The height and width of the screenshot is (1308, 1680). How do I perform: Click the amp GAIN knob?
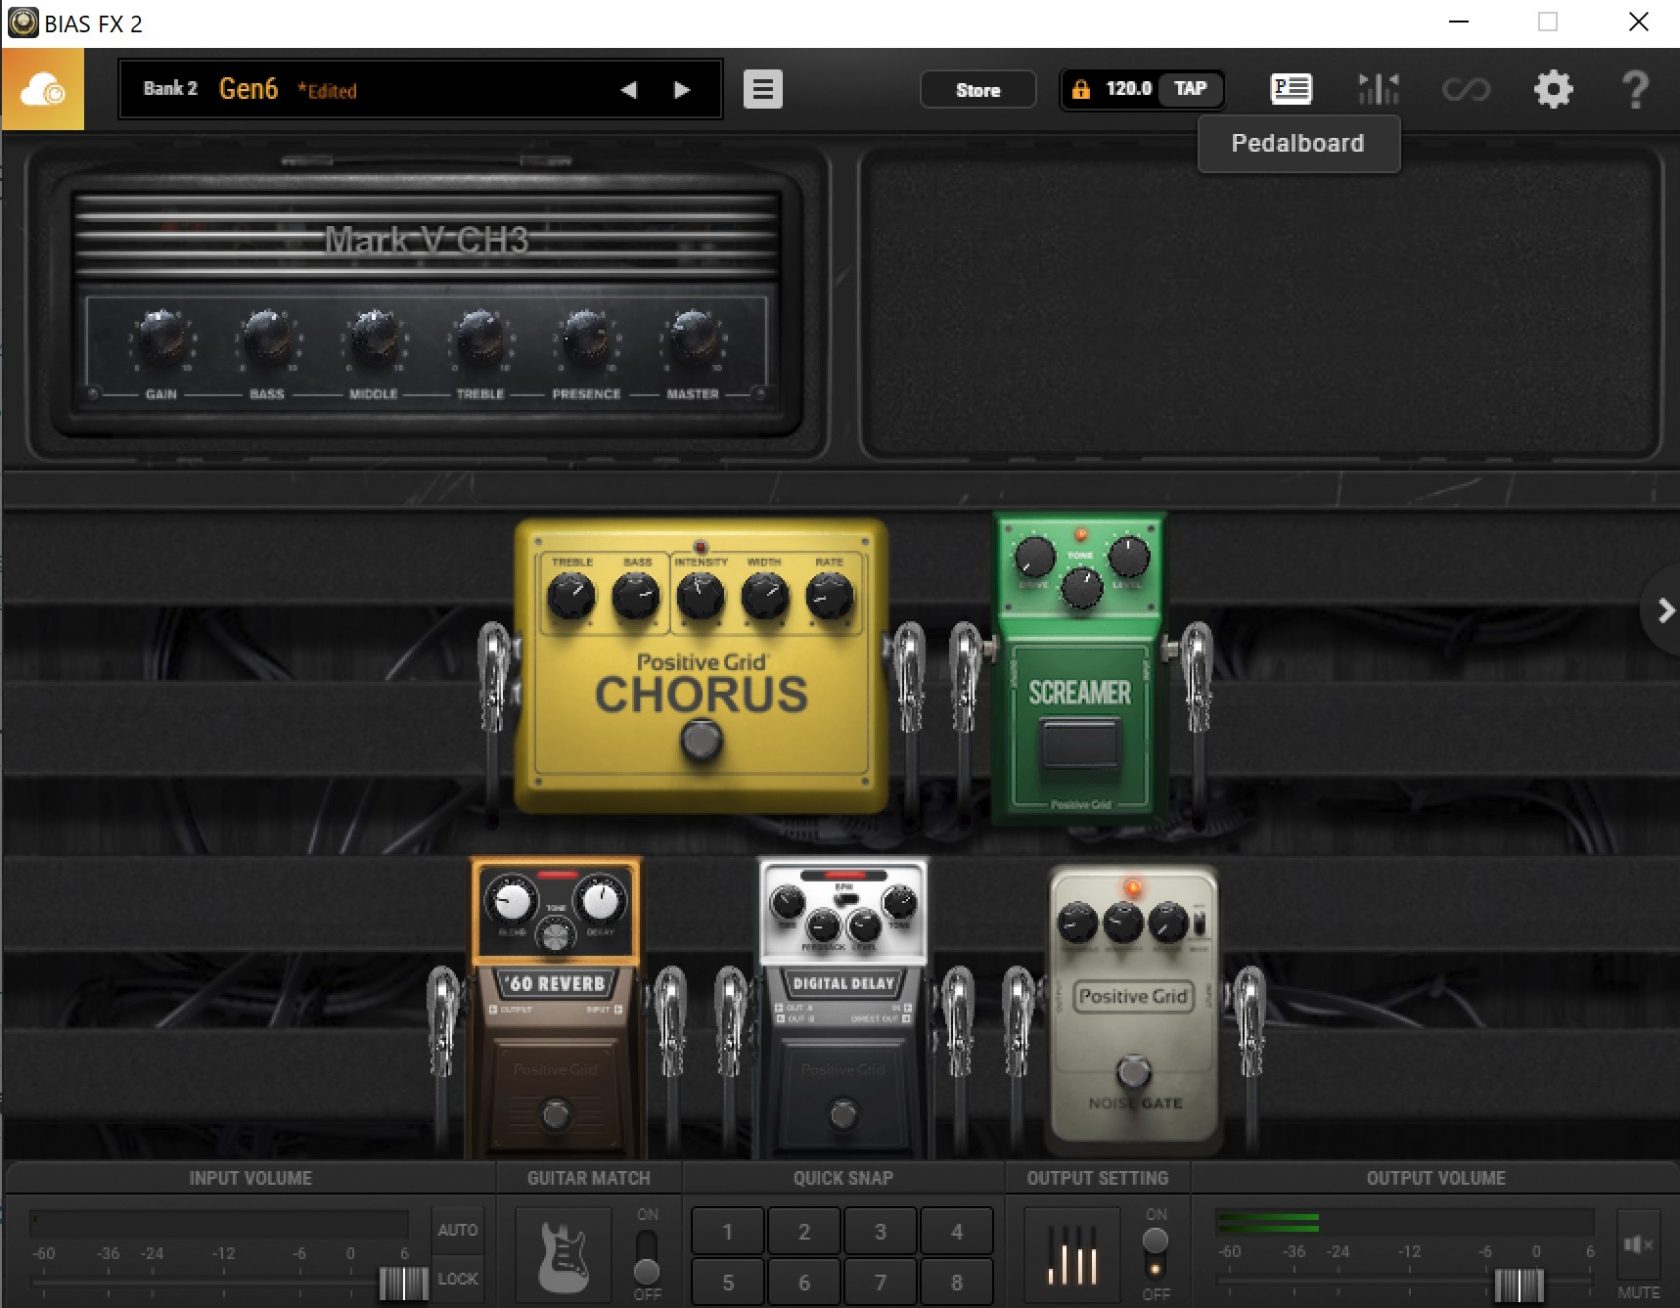(x=162, y=338)
